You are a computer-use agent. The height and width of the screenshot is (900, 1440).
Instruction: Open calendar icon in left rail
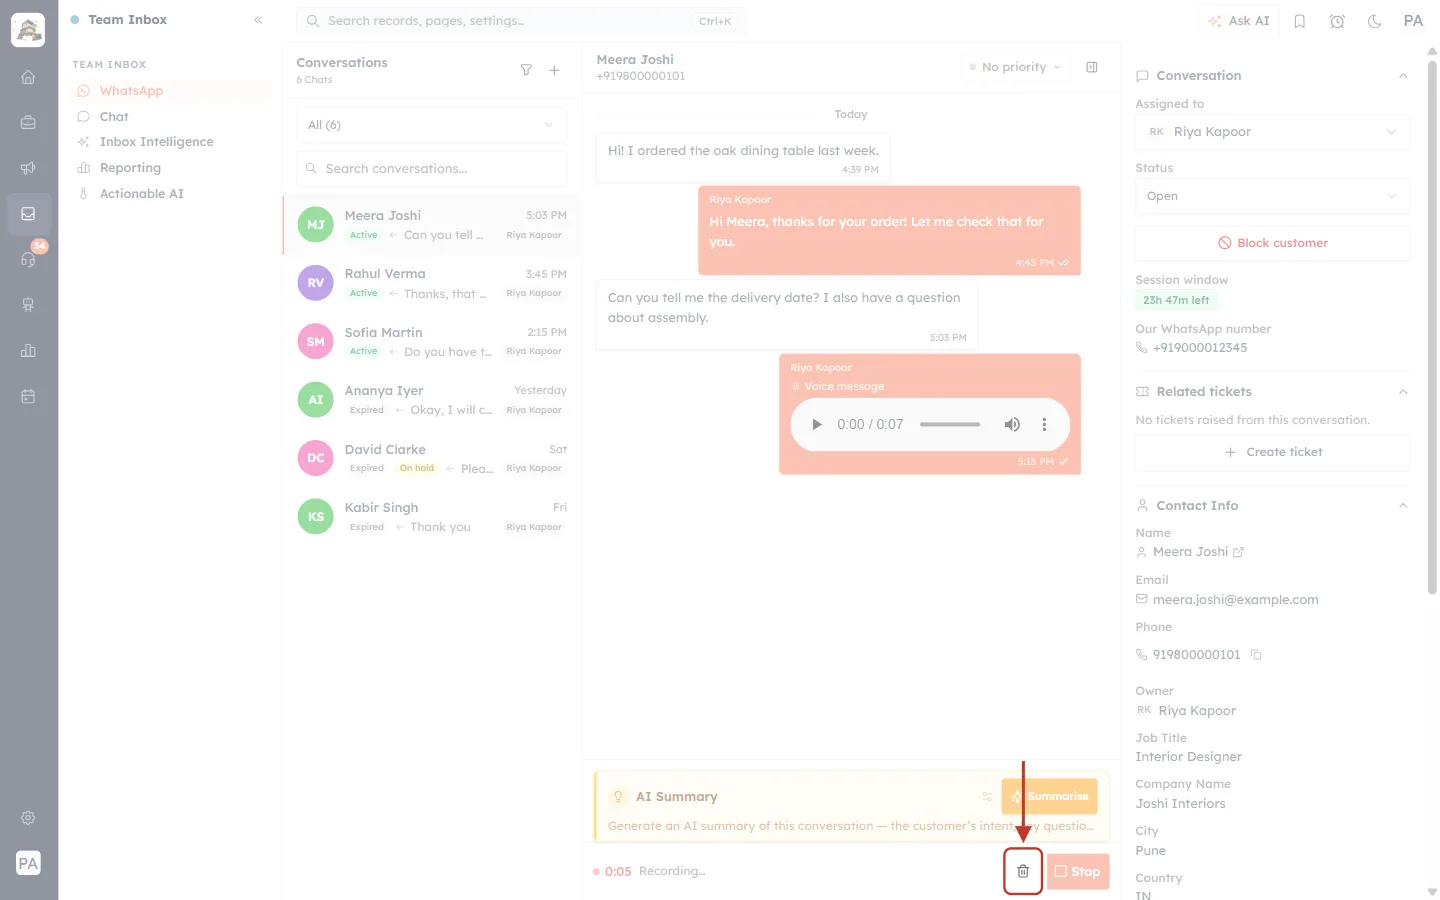click(28, 396)
